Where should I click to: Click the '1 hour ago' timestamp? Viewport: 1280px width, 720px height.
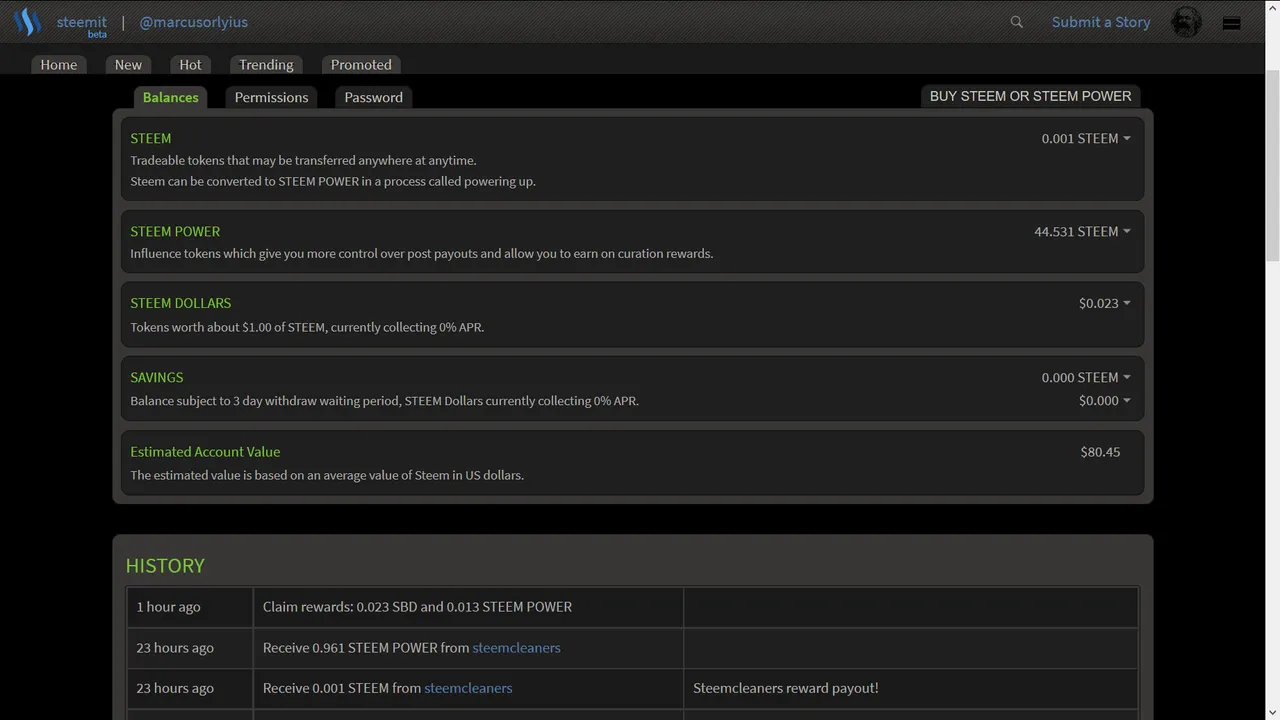pos(168,606)
